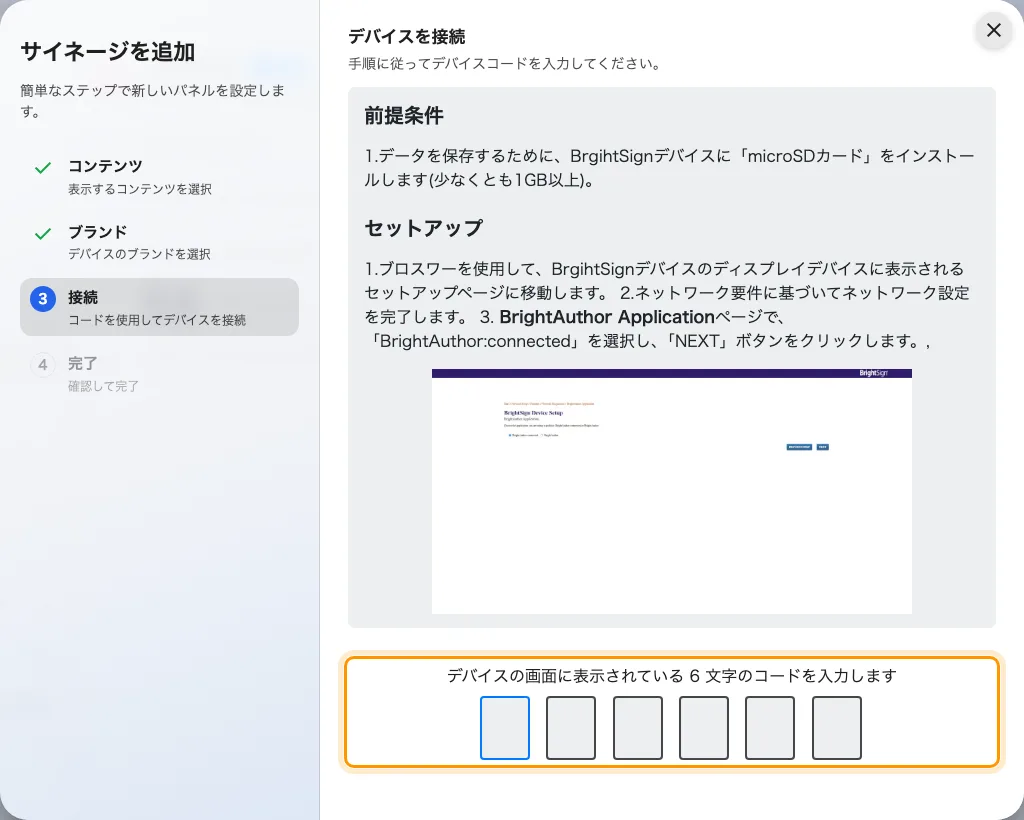Focus the fifth code digit box
Viewport: 1024px width, 820px height.
coord(770,727)
